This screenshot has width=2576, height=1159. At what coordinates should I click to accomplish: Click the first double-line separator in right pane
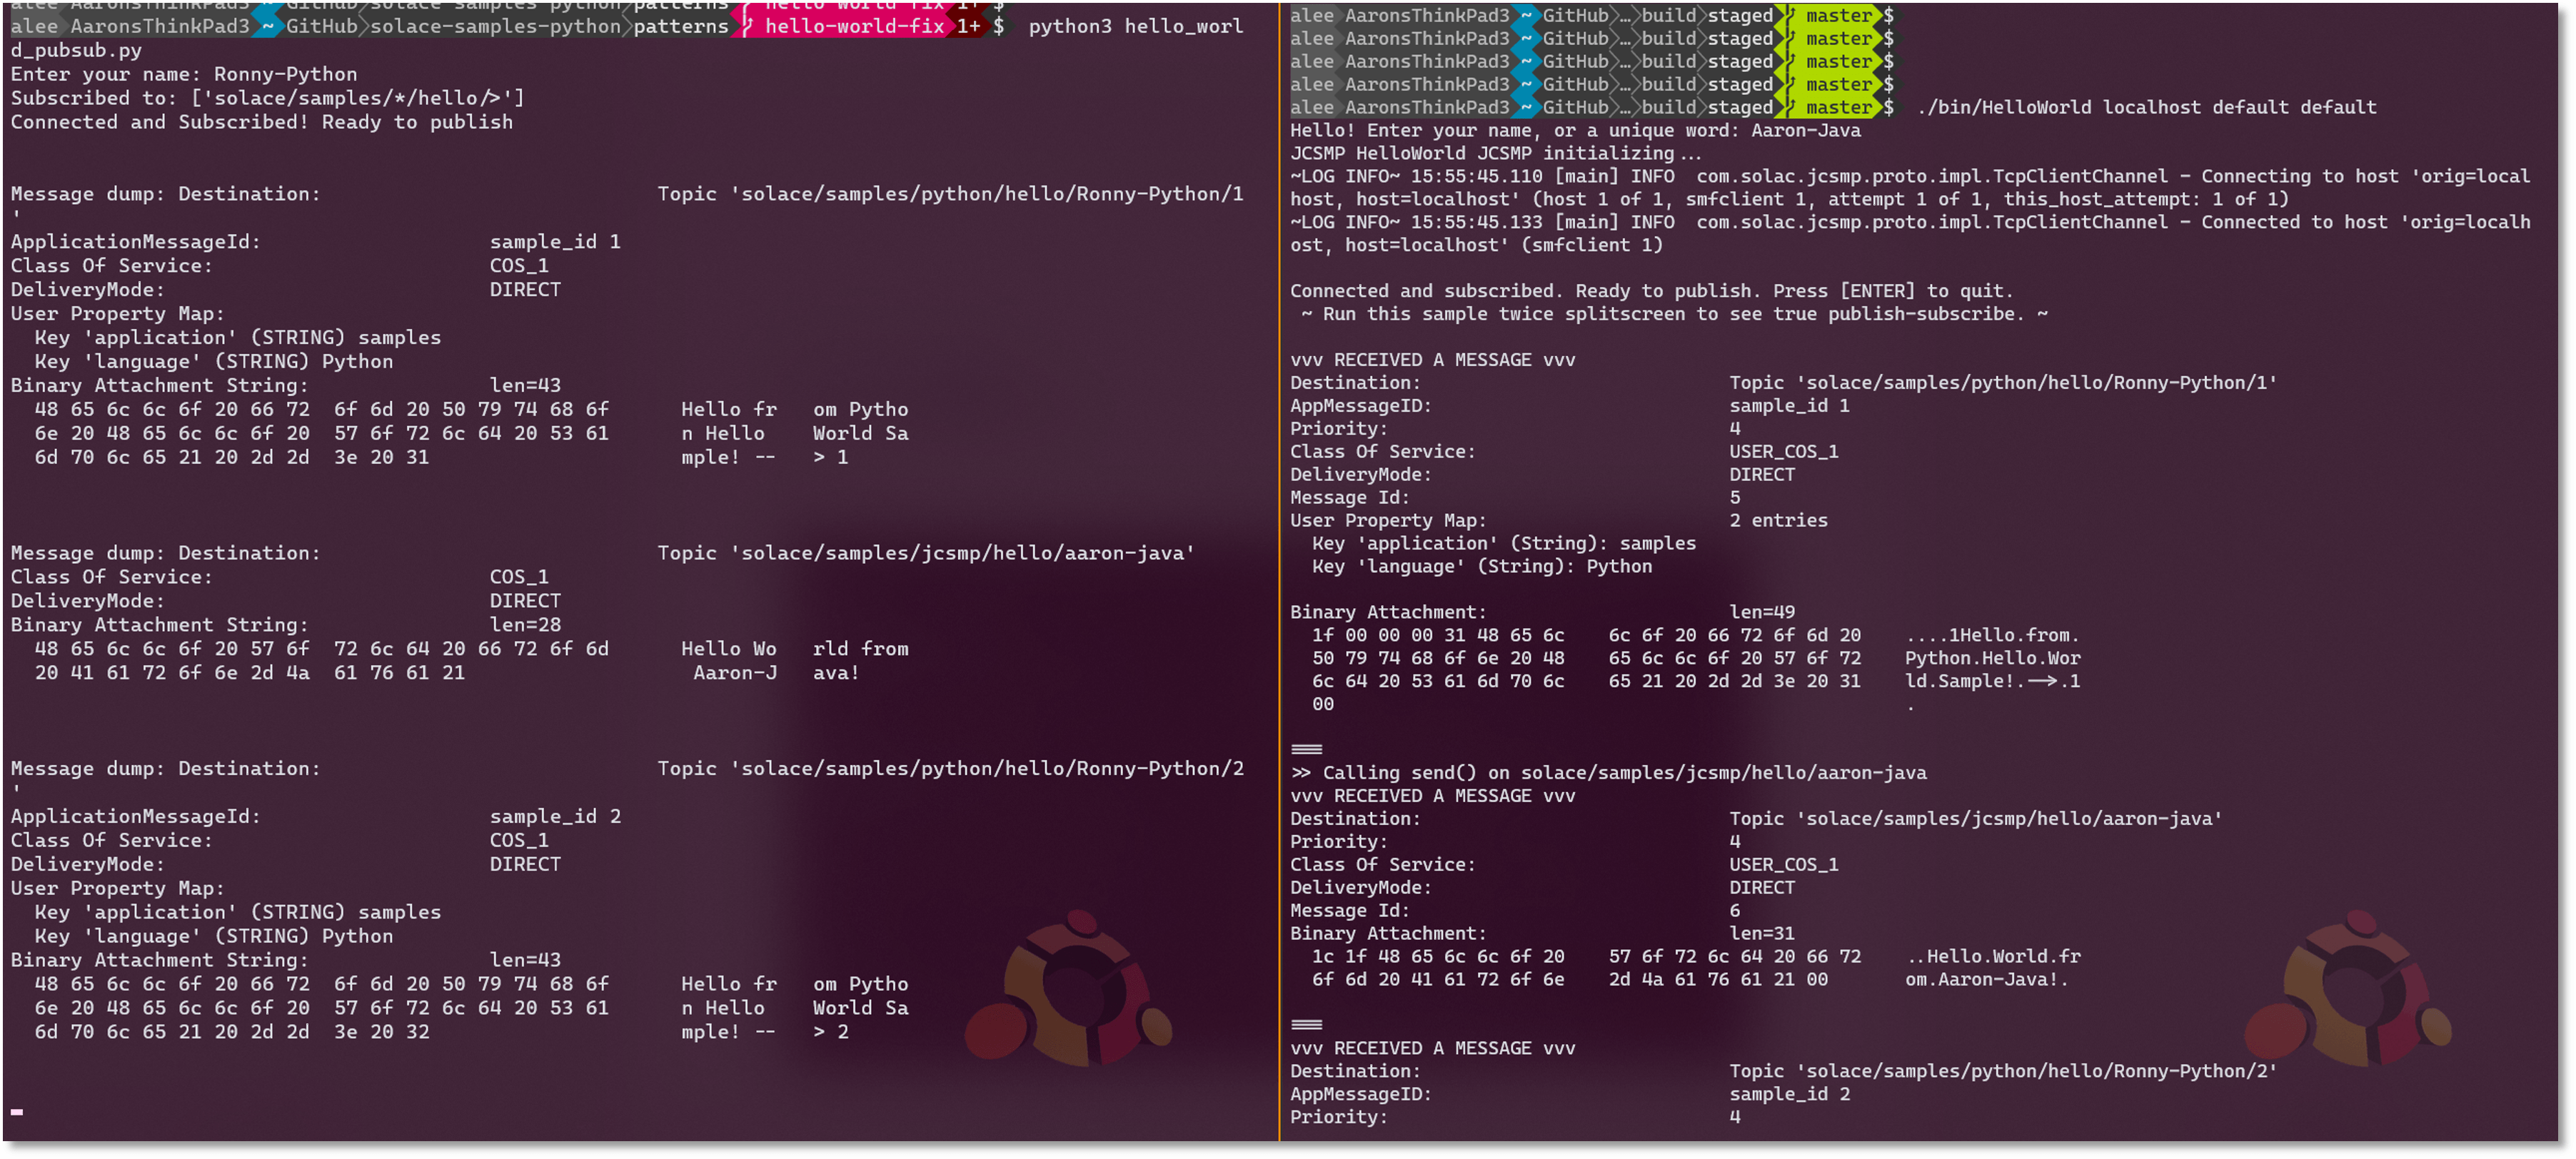pyautogui.click(x=1306, y=750)
